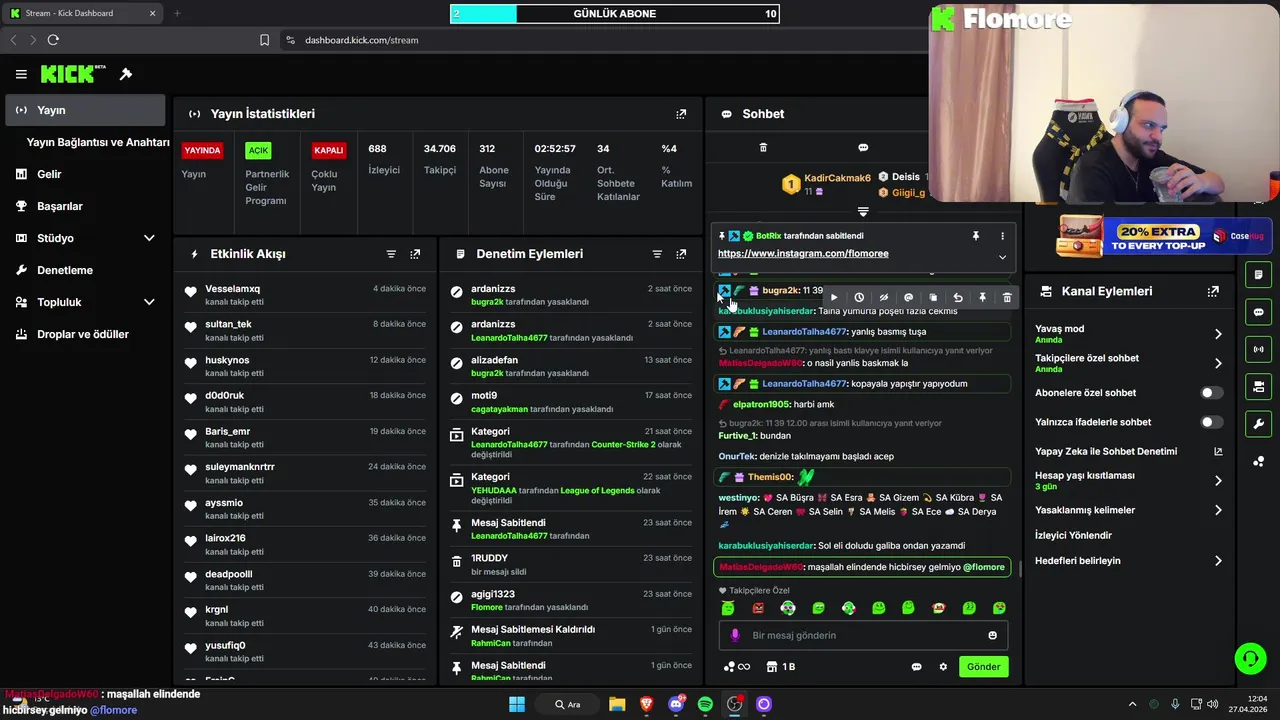
Task: Click the chat bubble icon beside the Gönder button
Action: point(916,667)
